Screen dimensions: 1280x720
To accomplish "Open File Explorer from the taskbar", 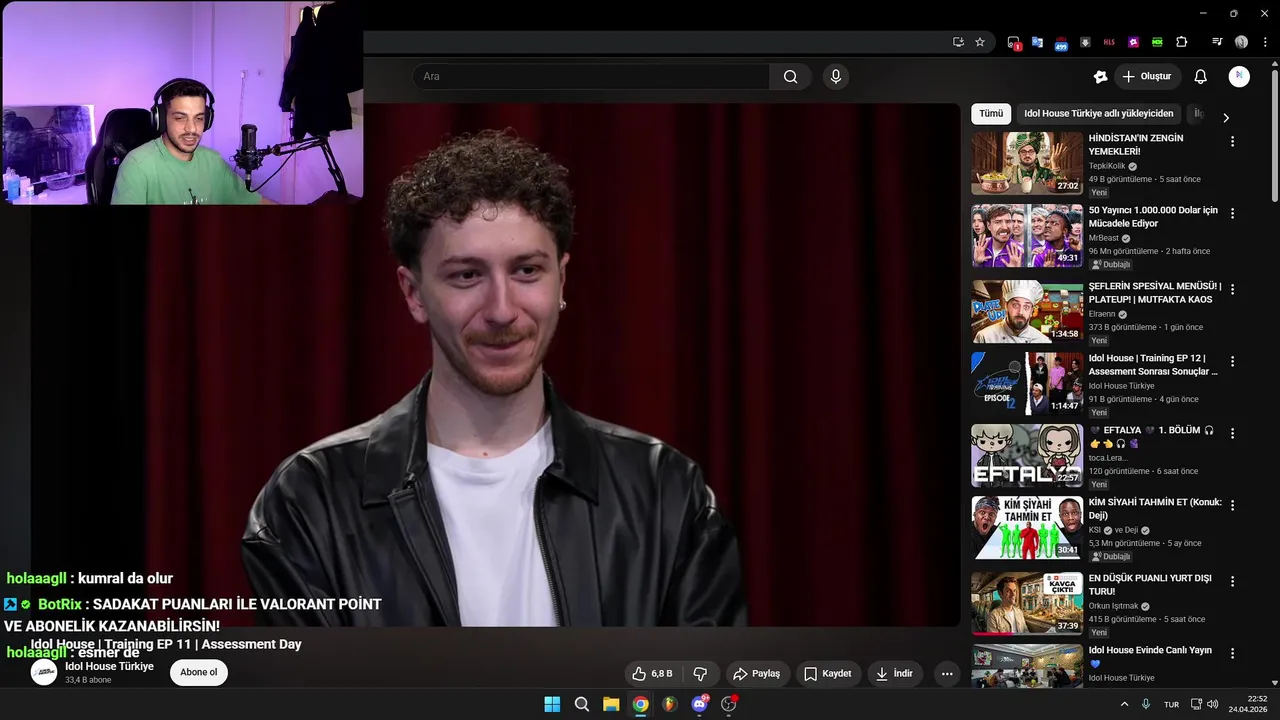I will (x=611, y=704).
